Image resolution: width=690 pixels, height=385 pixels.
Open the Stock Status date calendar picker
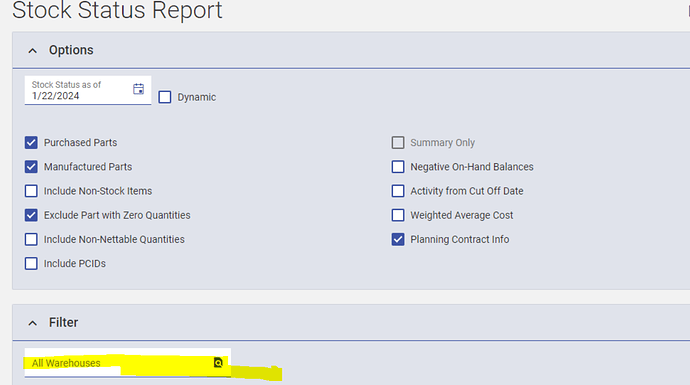(138, 89)
